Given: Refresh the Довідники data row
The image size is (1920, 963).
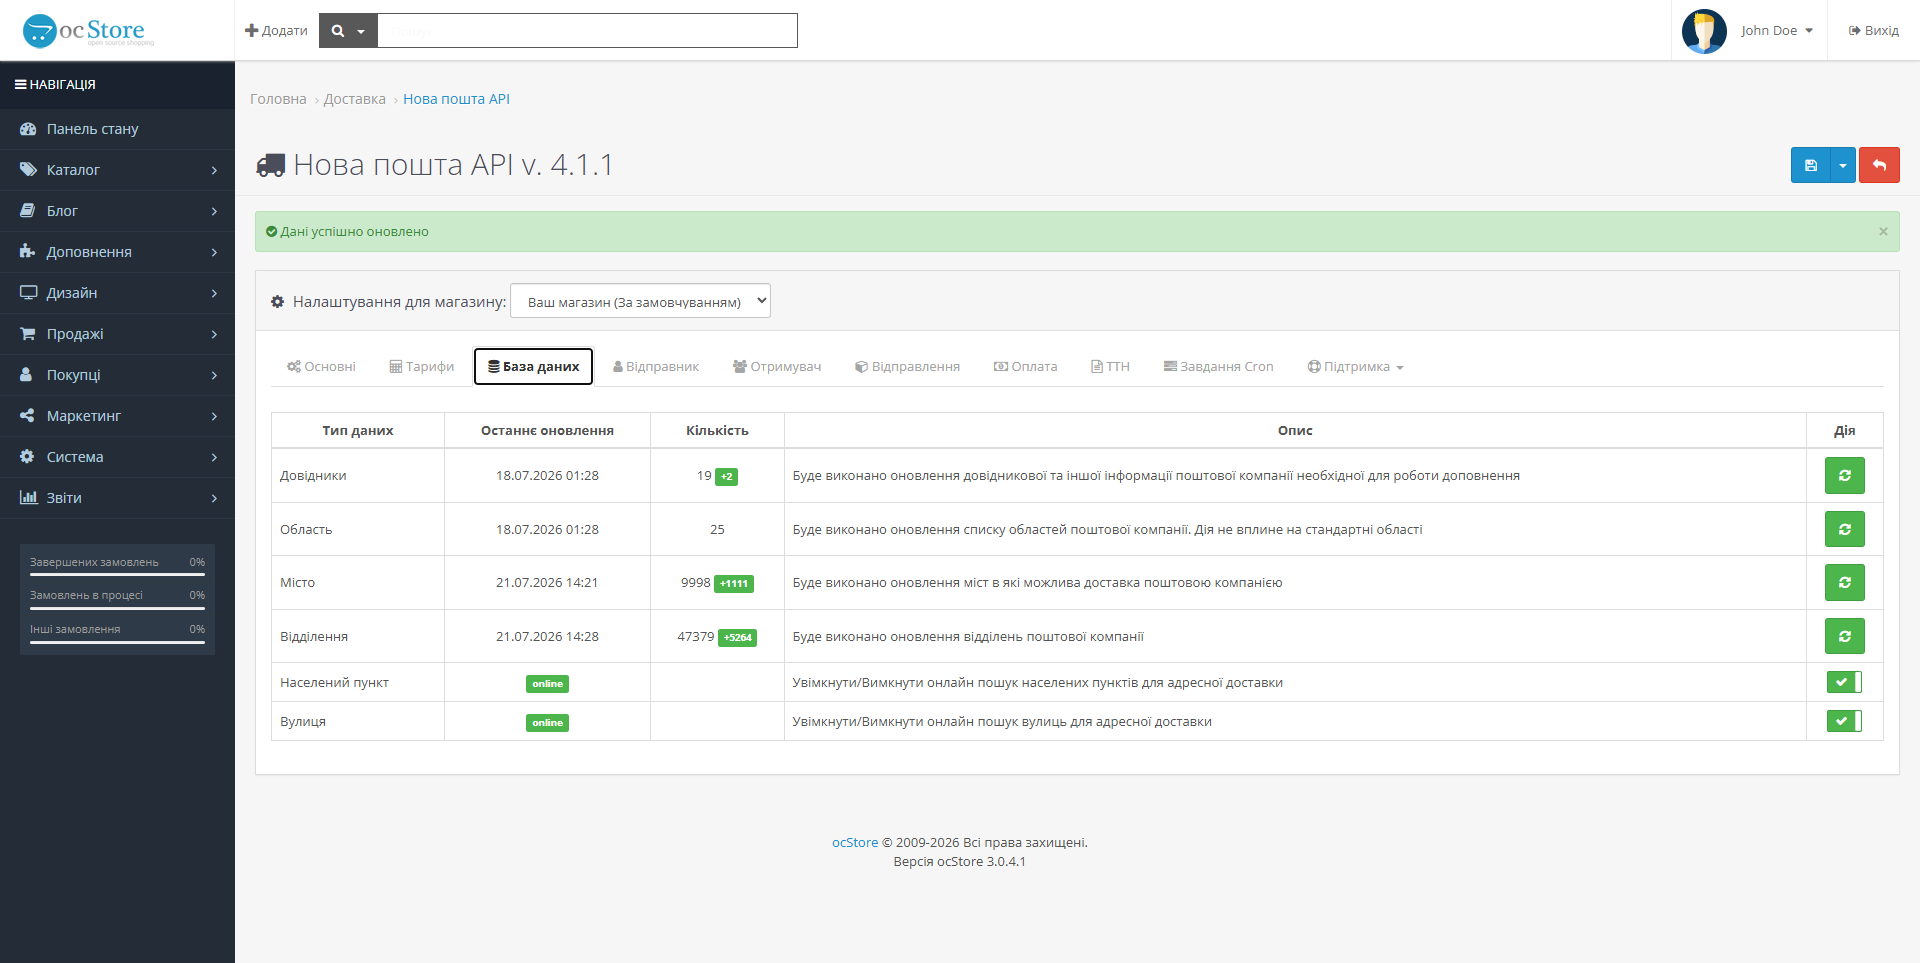Looking at the screenshot, I should (1844, 476).
